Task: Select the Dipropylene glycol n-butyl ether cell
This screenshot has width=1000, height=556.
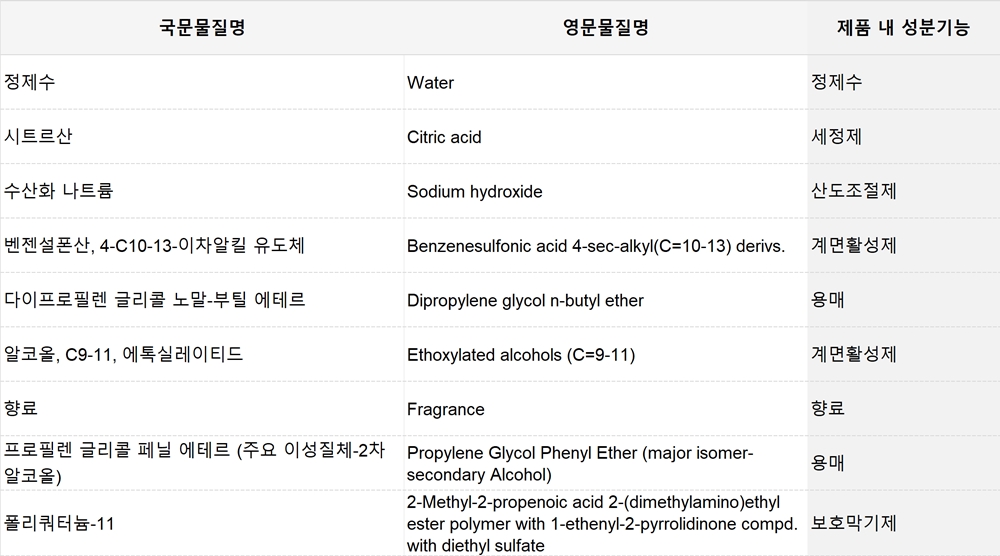Action: tap(605, 300)
